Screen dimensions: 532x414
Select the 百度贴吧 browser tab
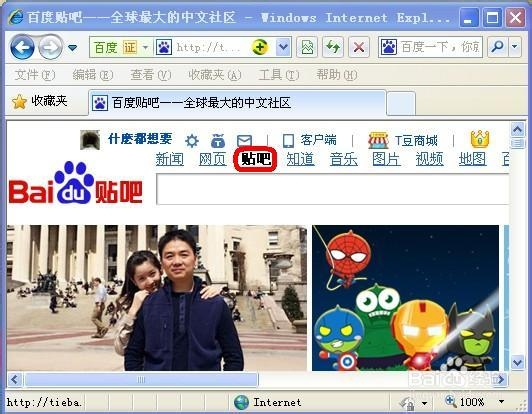pyautogui.click(x=237, y=103)
